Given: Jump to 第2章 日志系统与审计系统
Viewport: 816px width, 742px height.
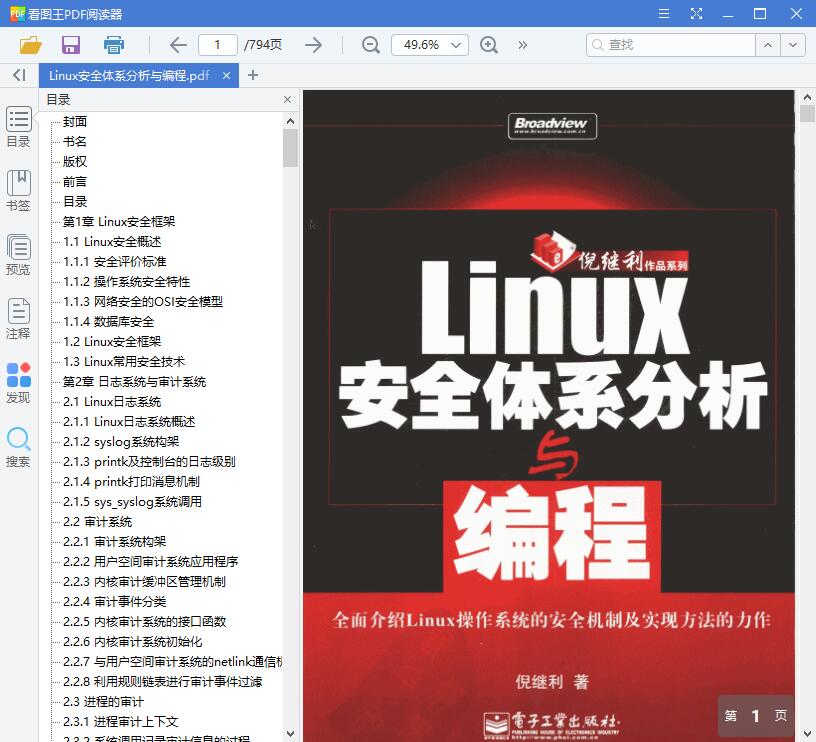Looking at the screenshot, I should click(x=134, y=382).
